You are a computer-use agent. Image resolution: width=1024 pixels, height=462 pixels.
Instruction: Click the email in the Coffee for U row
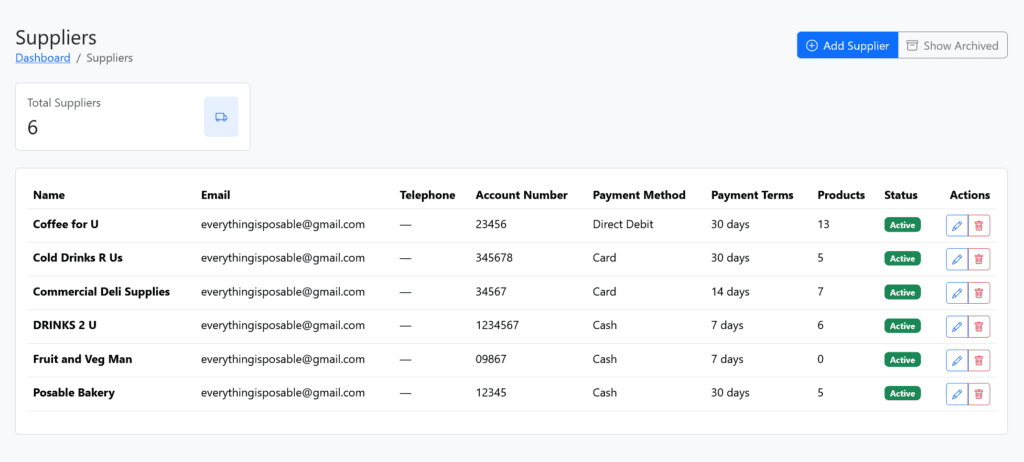(x=283, y=224)
